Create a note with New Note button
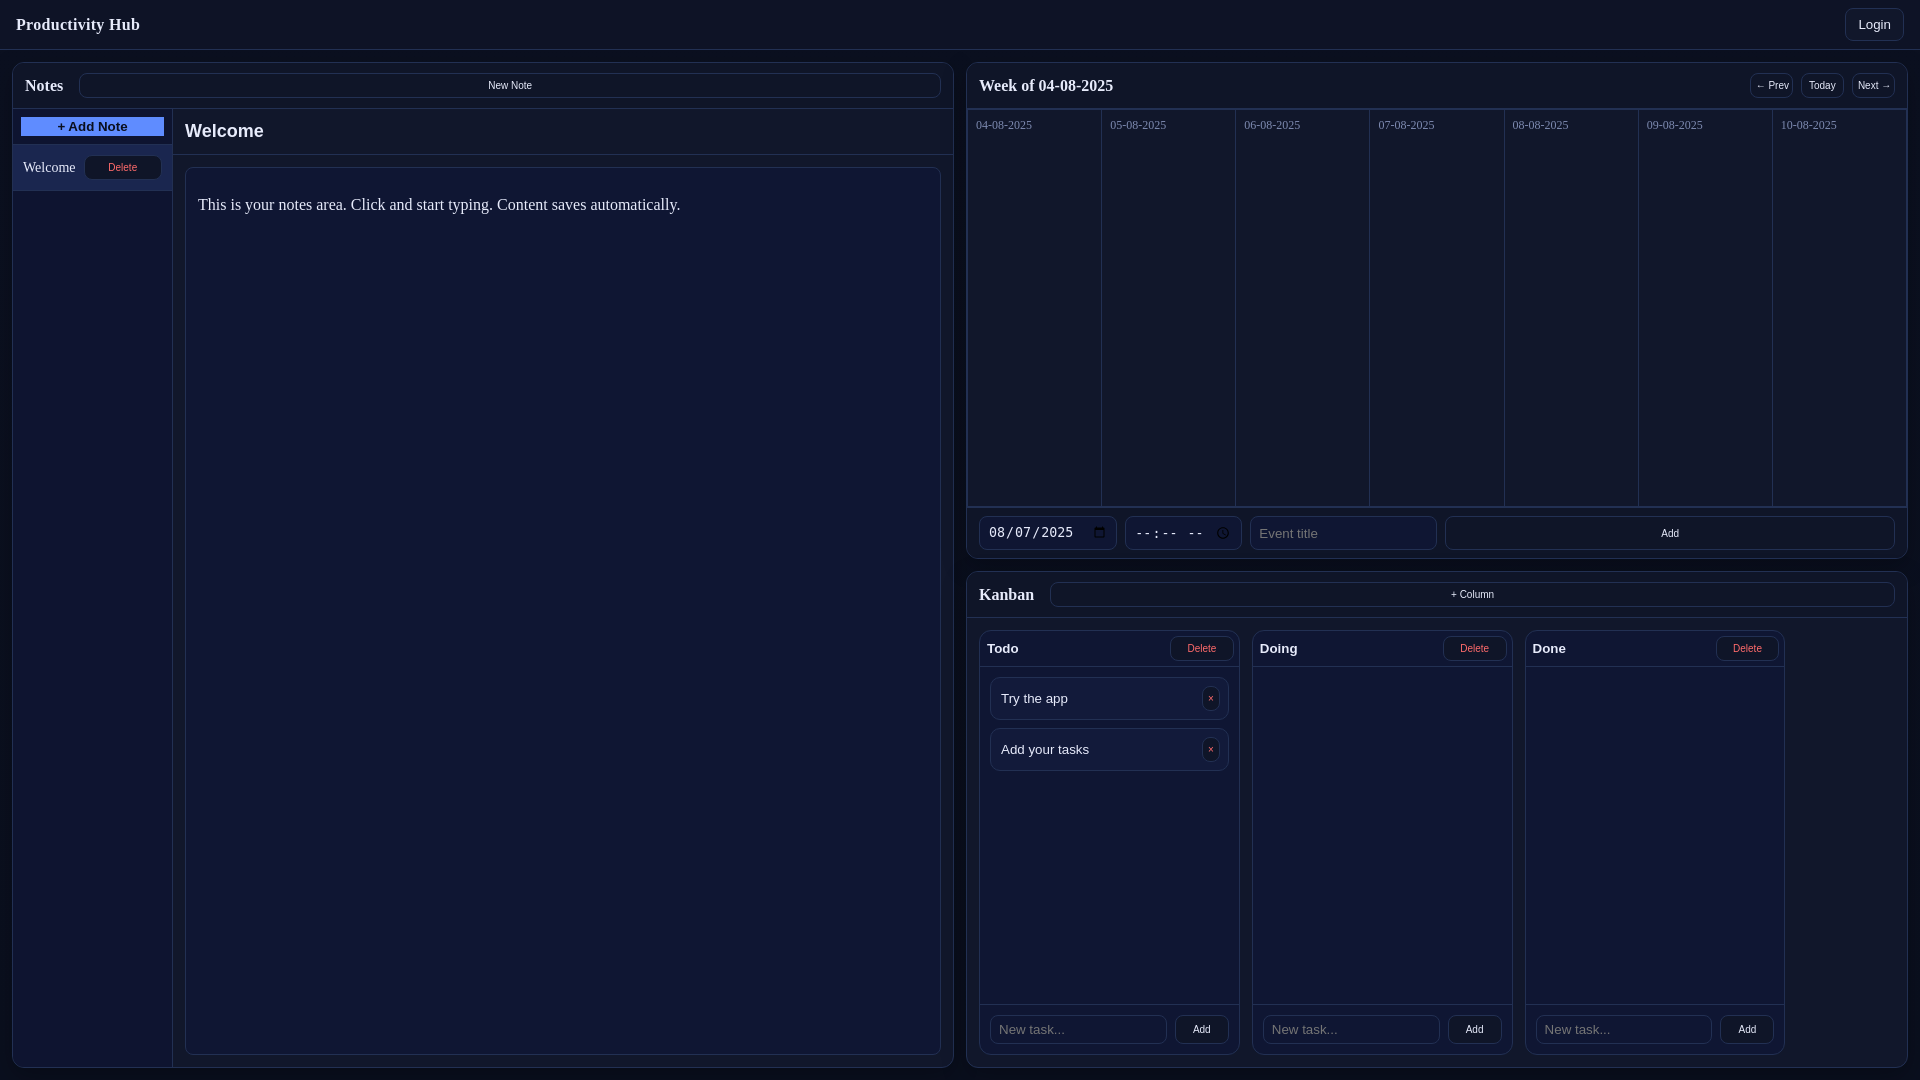 (x=510, y=86)
